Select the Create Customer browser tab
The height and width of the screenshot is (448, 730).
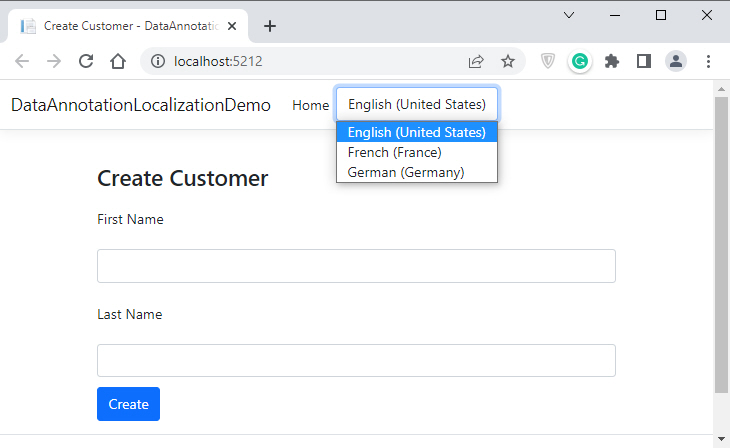click(x=128, y=26)
